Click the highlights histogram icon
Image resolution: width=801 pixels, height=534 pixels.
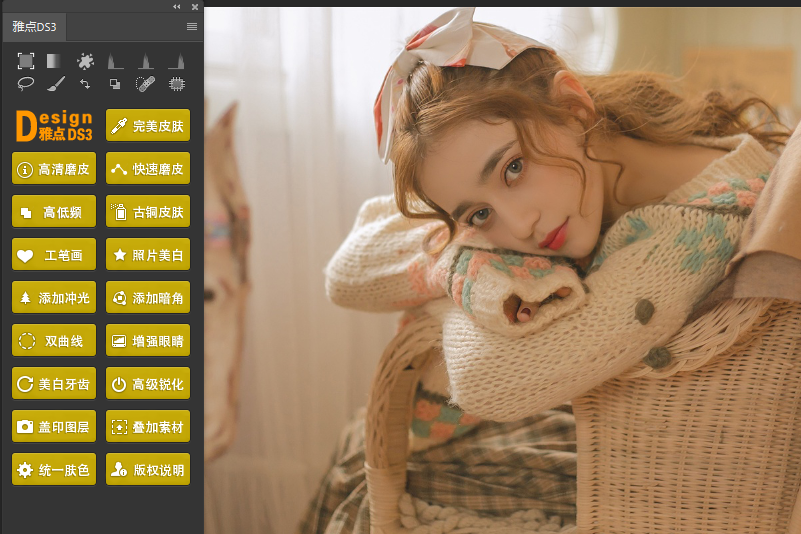(x=176, y=61)
